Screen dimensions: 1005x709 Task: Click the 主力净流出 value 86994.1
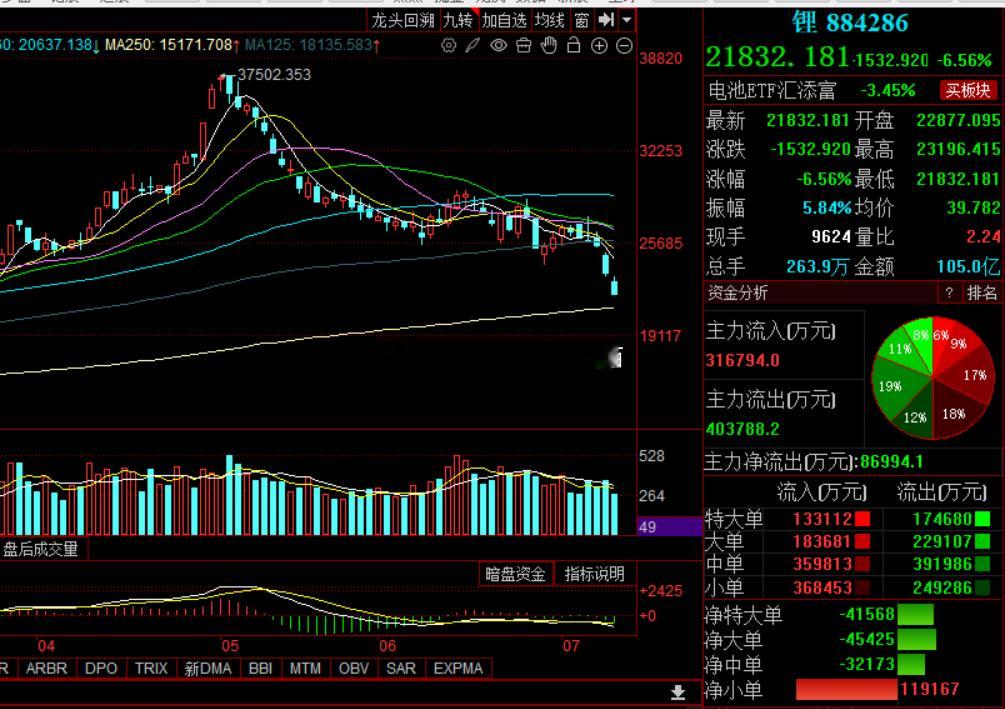coord(892,462)
